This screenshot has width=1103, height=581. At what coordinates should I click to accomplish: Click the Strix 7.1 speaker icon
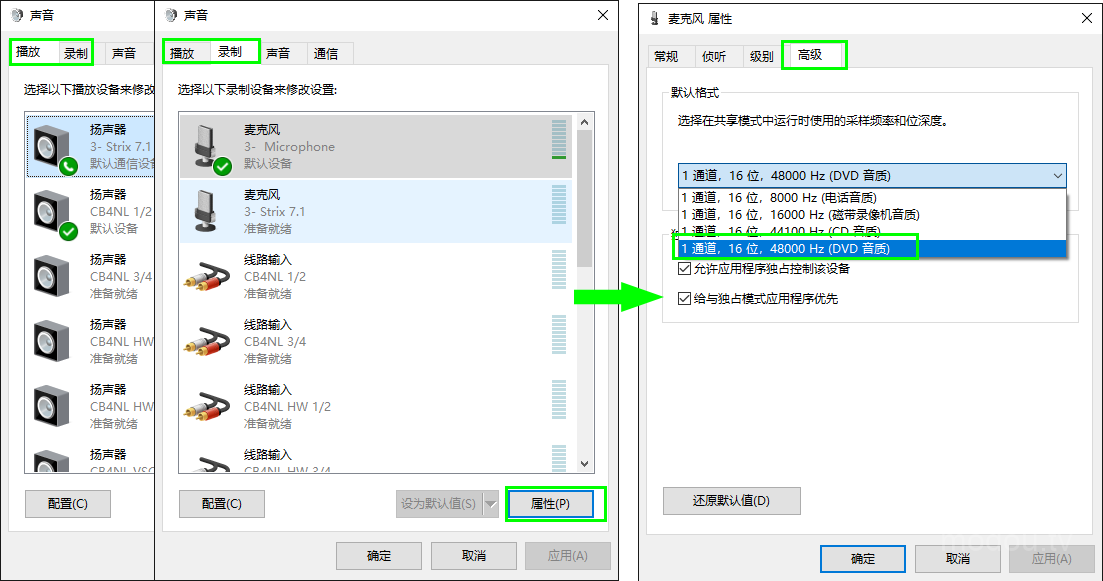[x=52, y=148]
